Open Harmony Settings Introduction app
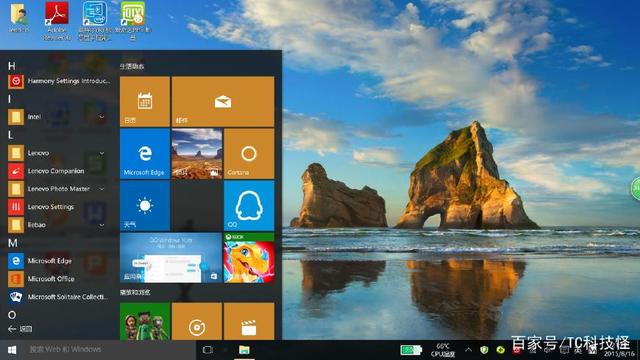The image size is (640, 360). tap(59, 81)
